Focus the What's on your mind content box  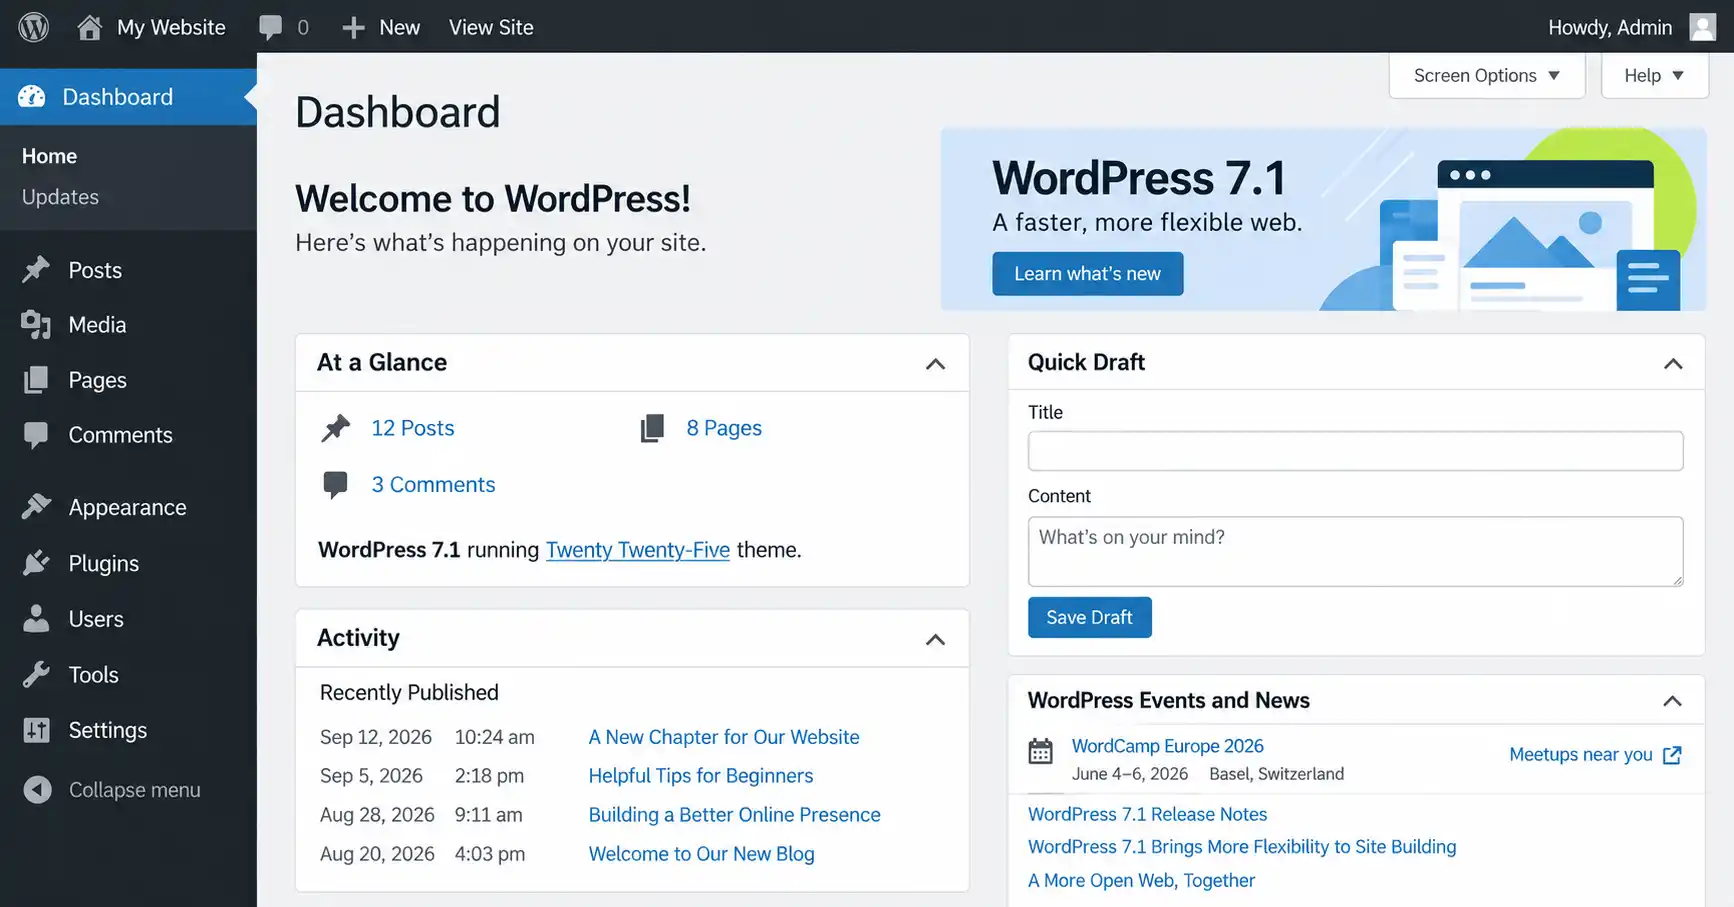(1355, 551)
